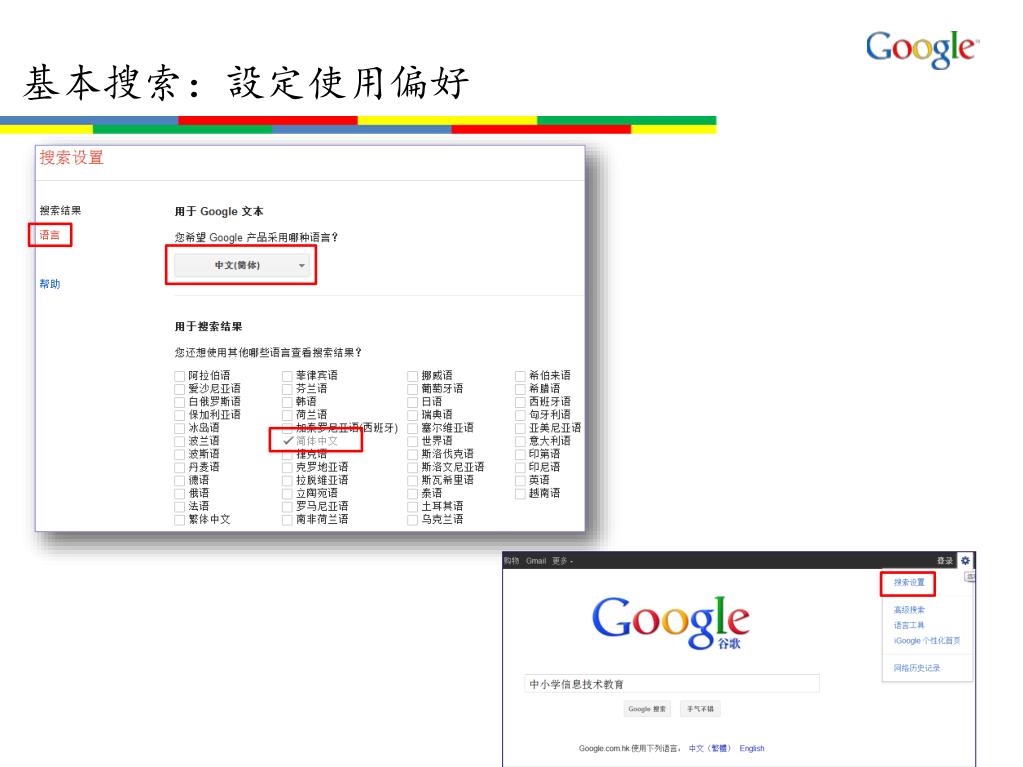Image resolution: width=1023 pixels, height=767 pixels.
Task: Check the 泰语 checkbox
Action: 412,493
